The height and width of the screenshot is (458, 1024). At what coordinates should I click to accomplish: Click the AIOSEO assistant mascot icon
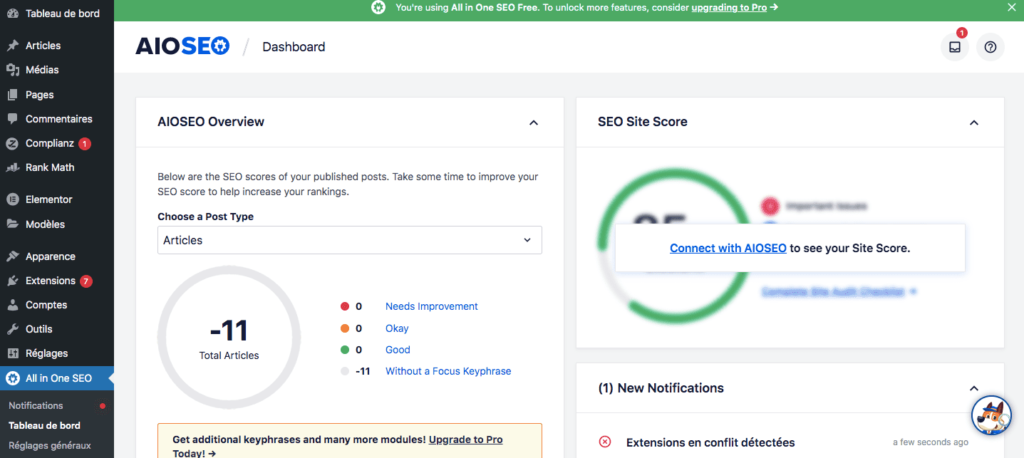(x=991, y=415)
